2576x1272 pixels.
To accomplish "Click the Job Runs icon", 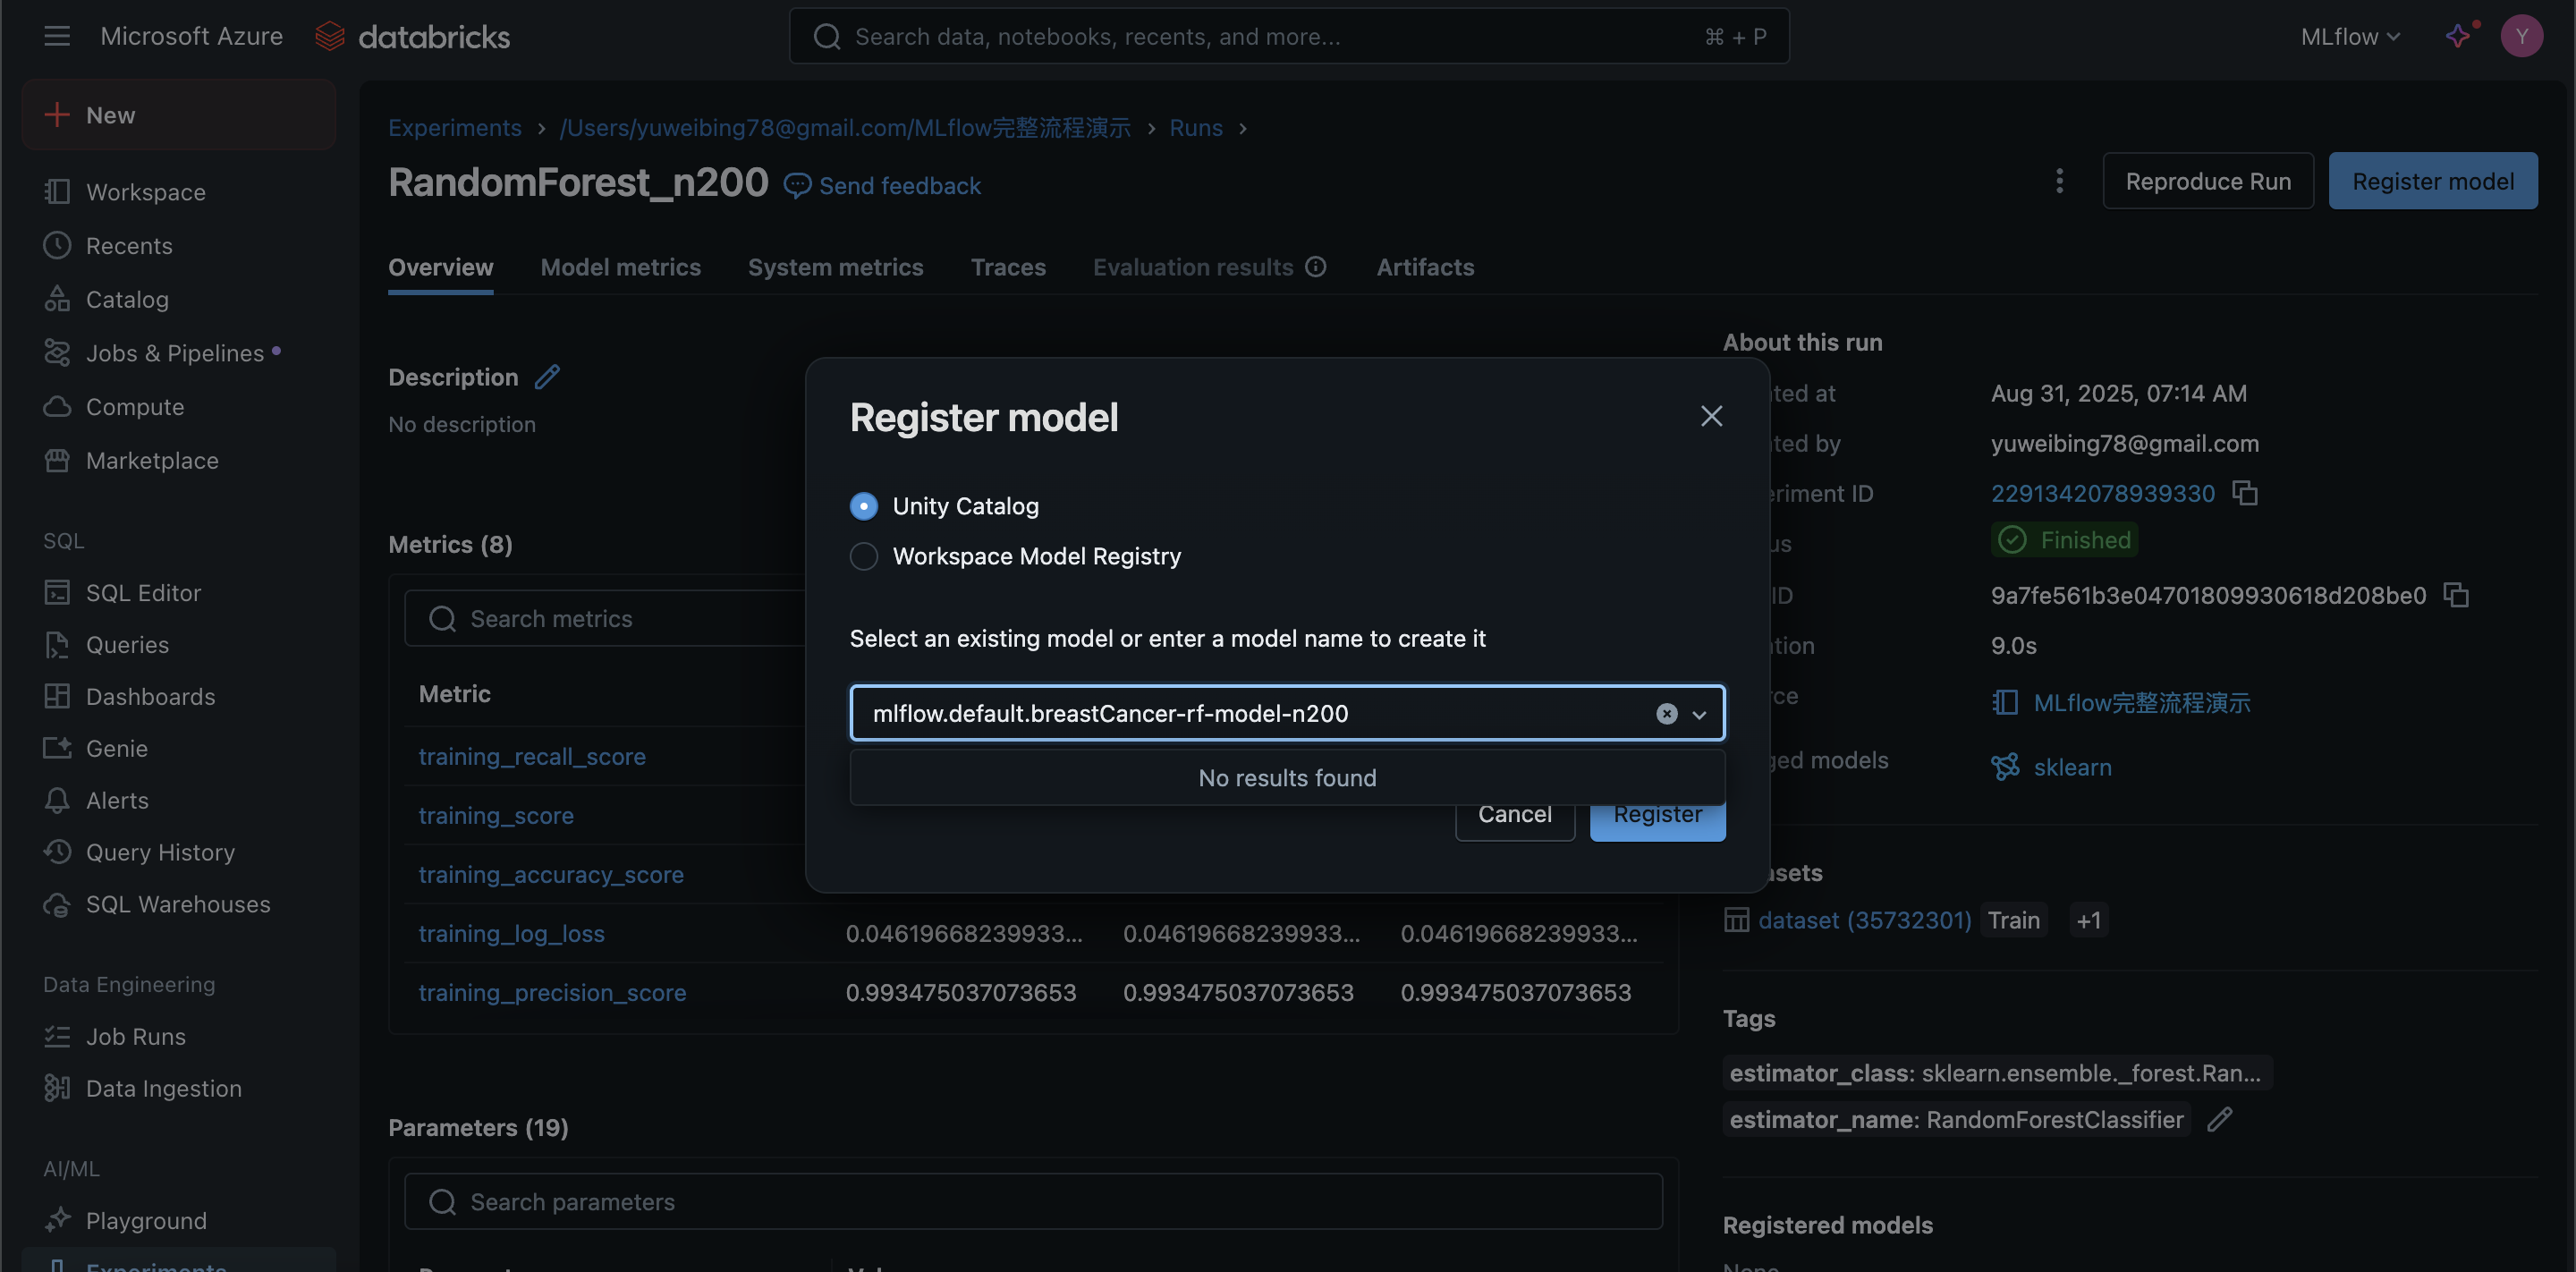I will [x=57, y=1036].
